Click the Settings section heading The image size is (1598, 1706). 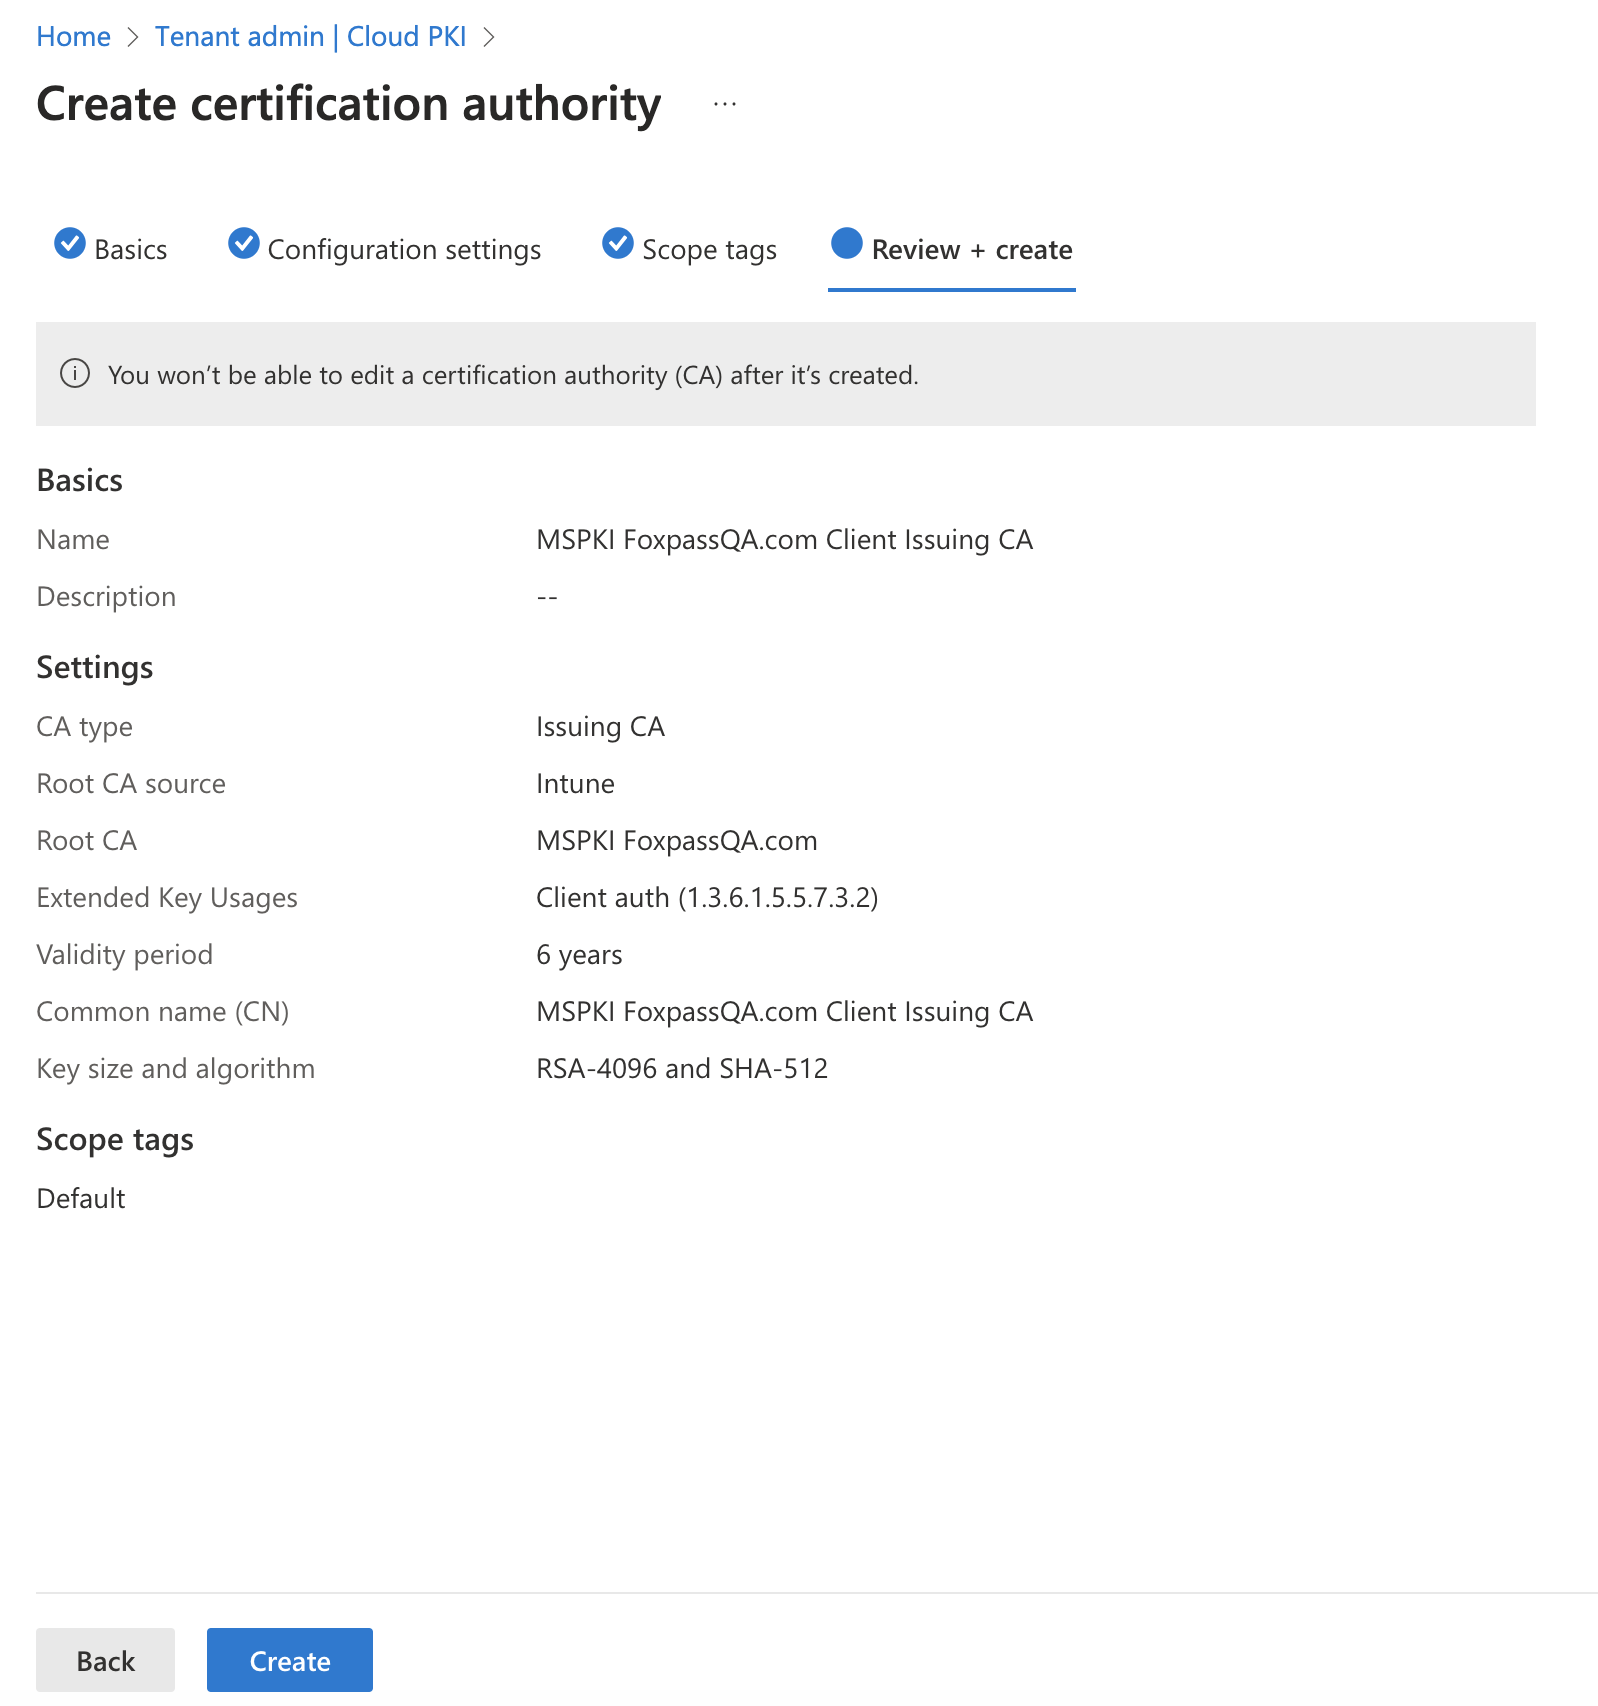[95, 668]
